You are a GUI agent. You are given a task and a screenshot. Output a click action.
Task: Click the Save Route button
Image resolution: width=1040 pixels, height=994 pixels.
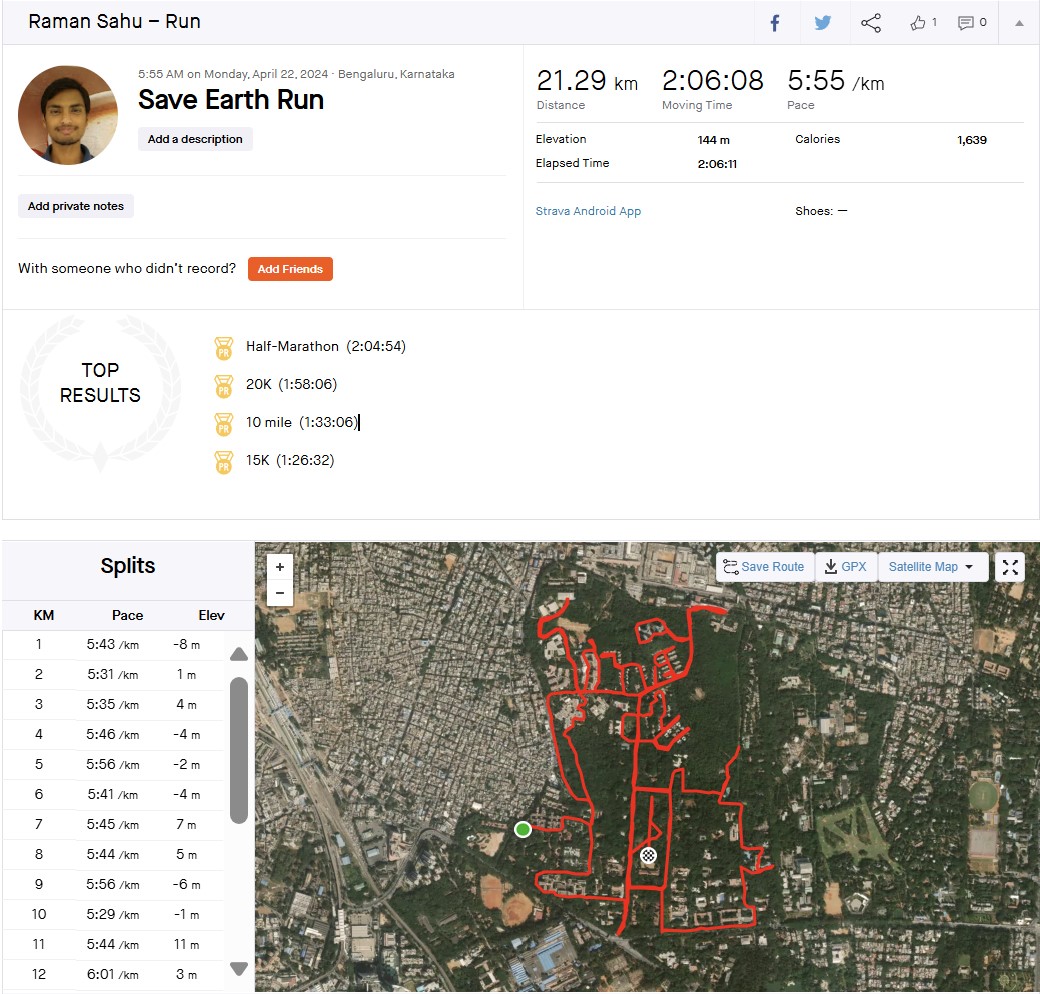[764, 567]
